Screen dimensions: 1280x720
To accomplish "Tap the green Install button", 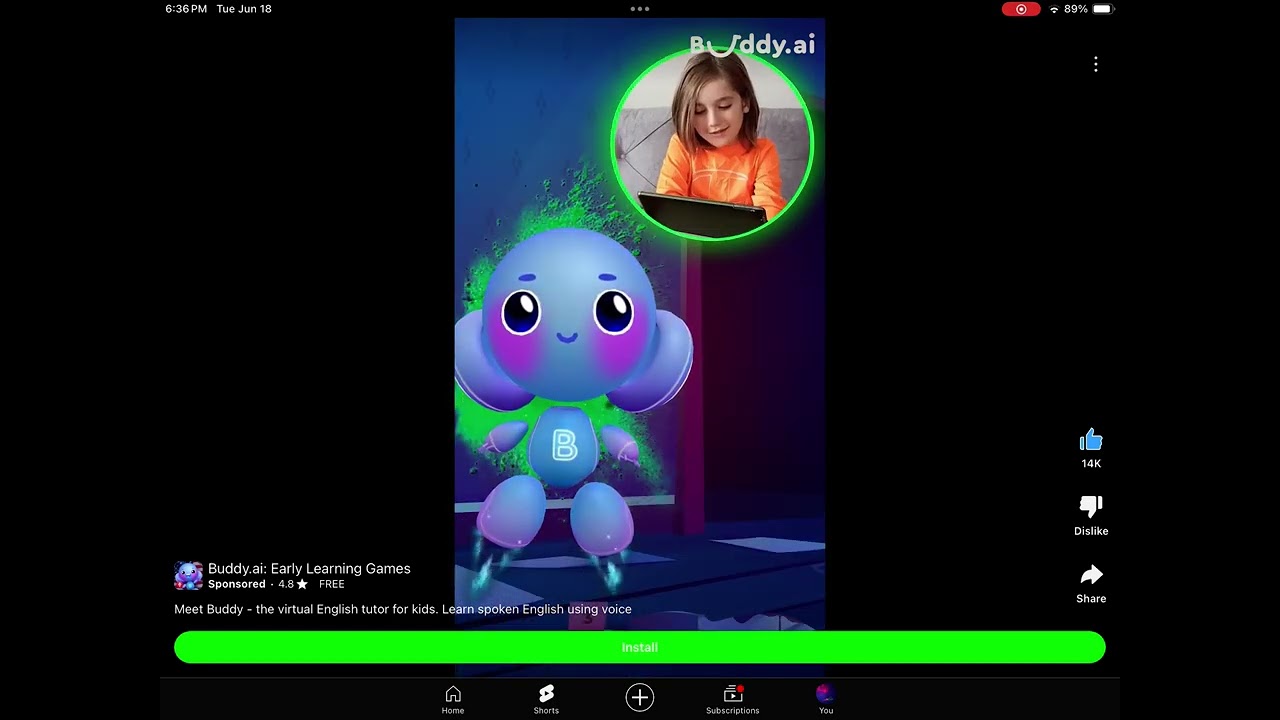I will click(640, 647).
